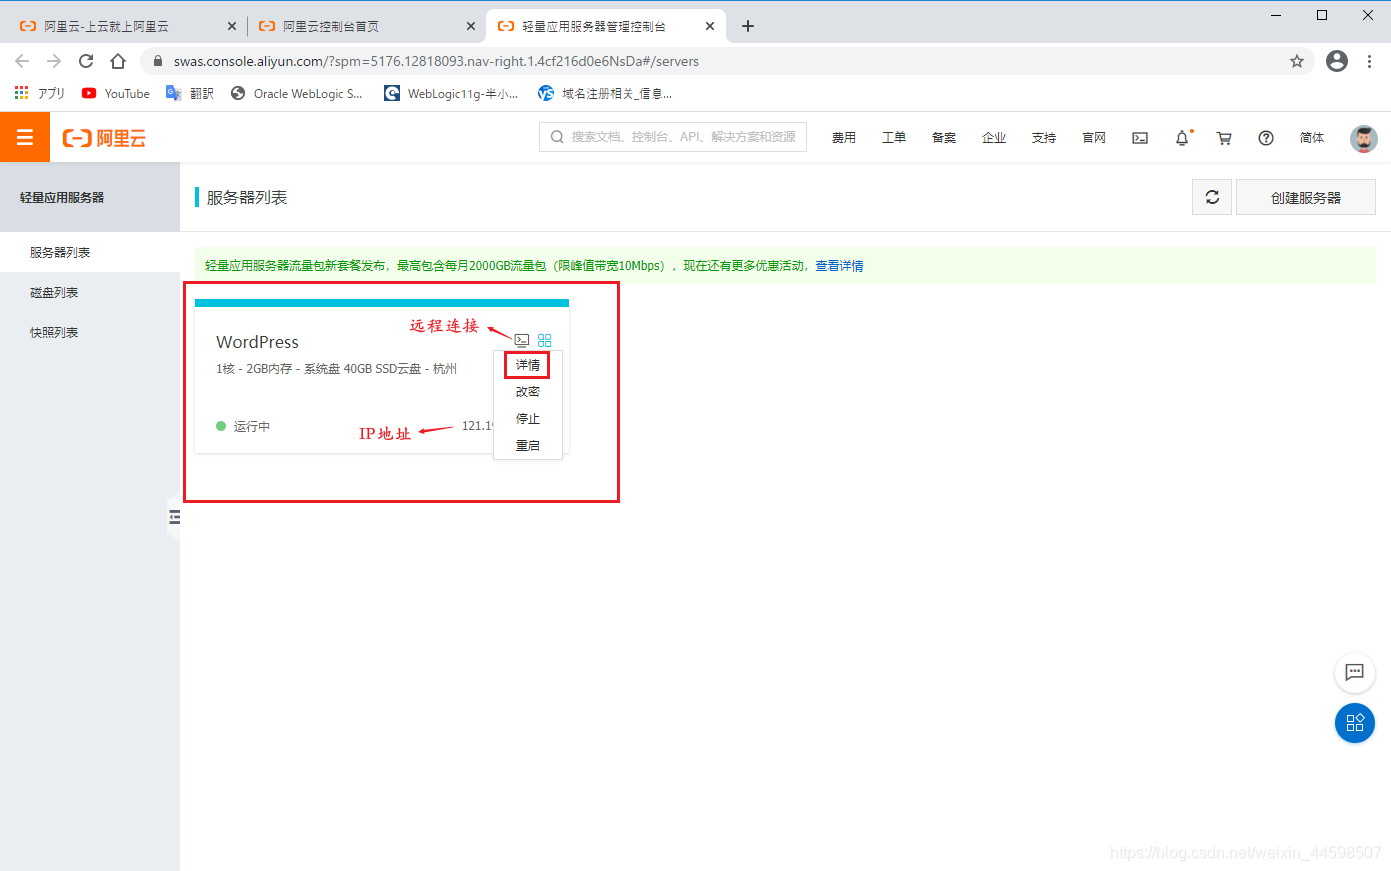Open the Cloud Shell terminal icon in header

click(x=1140, y=138)
